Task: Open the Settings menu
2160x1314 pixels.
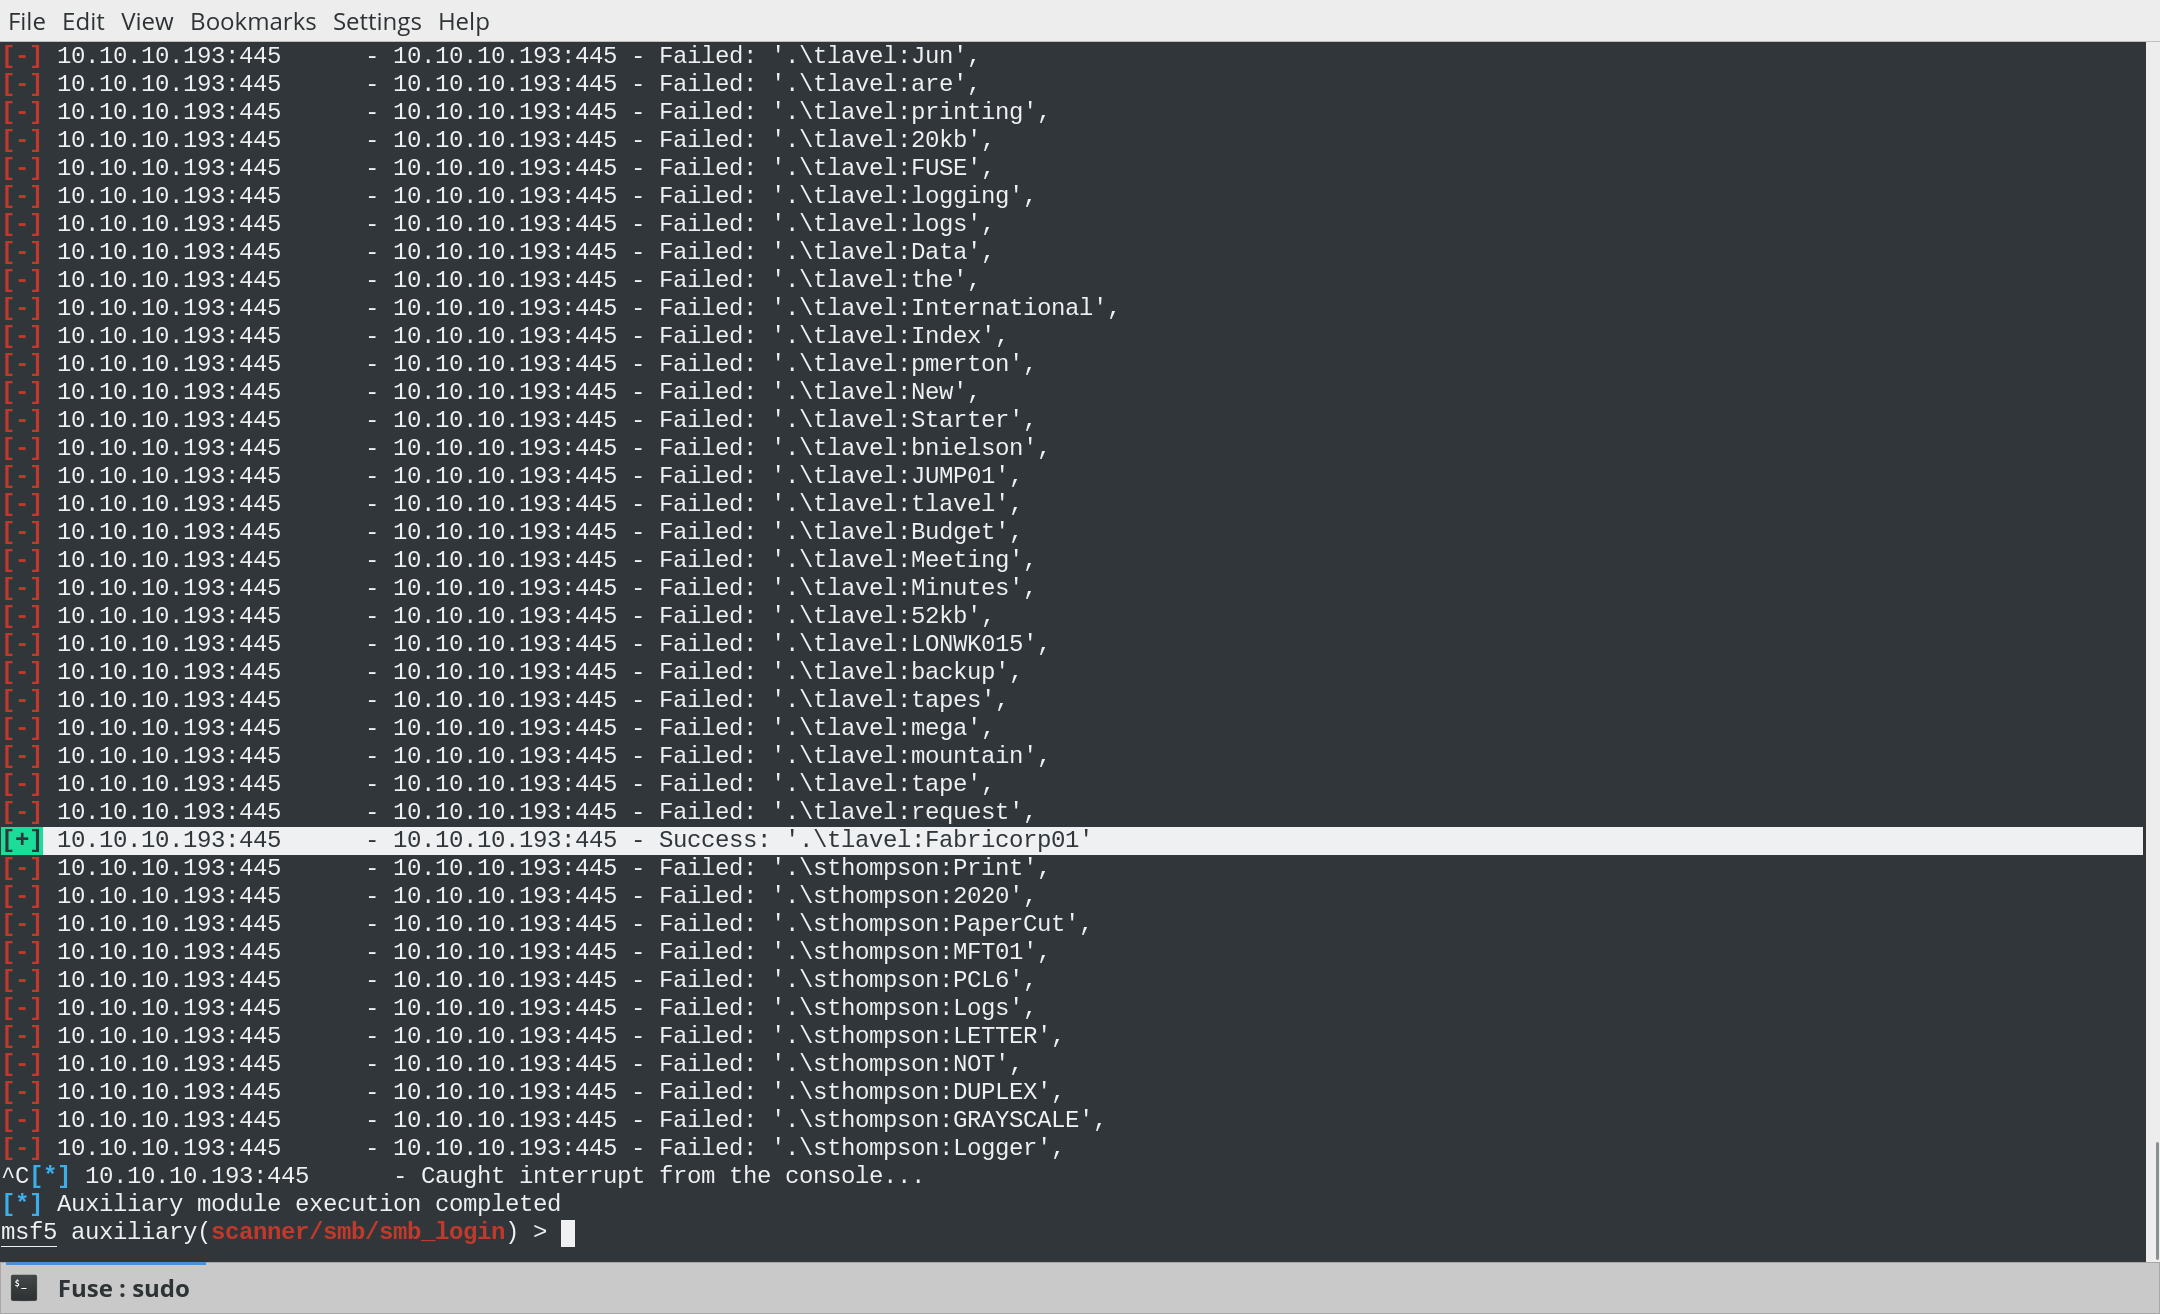Action: (377, 21)
